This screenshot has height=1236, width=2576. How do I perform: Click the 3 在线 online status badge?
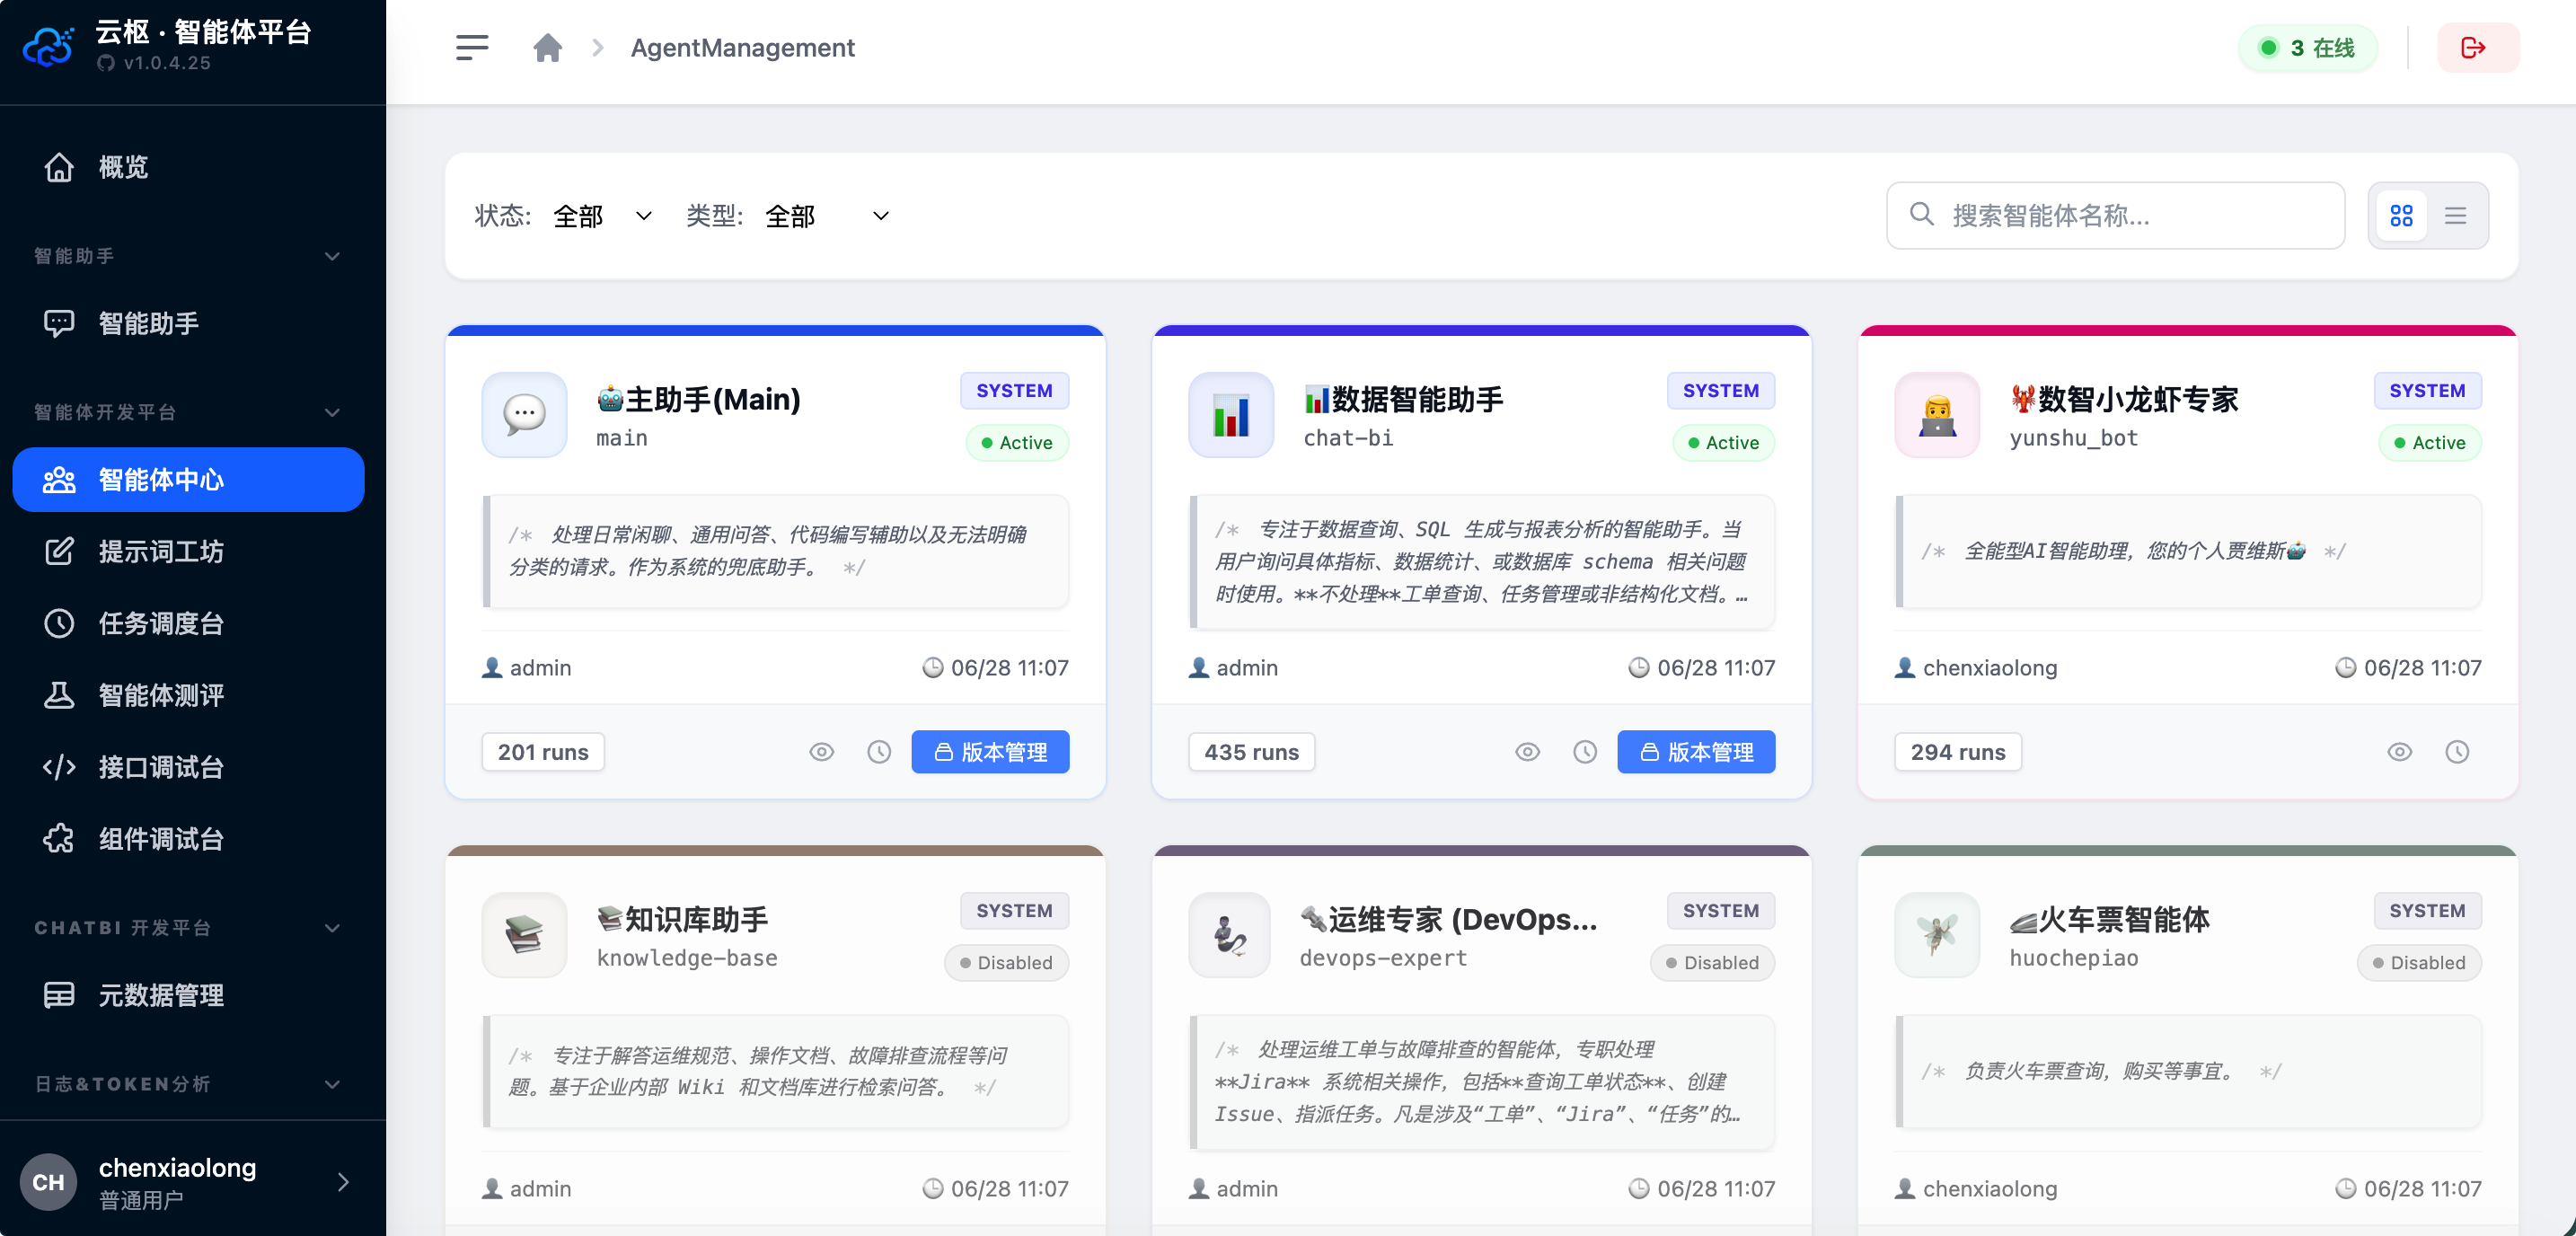2307,48
